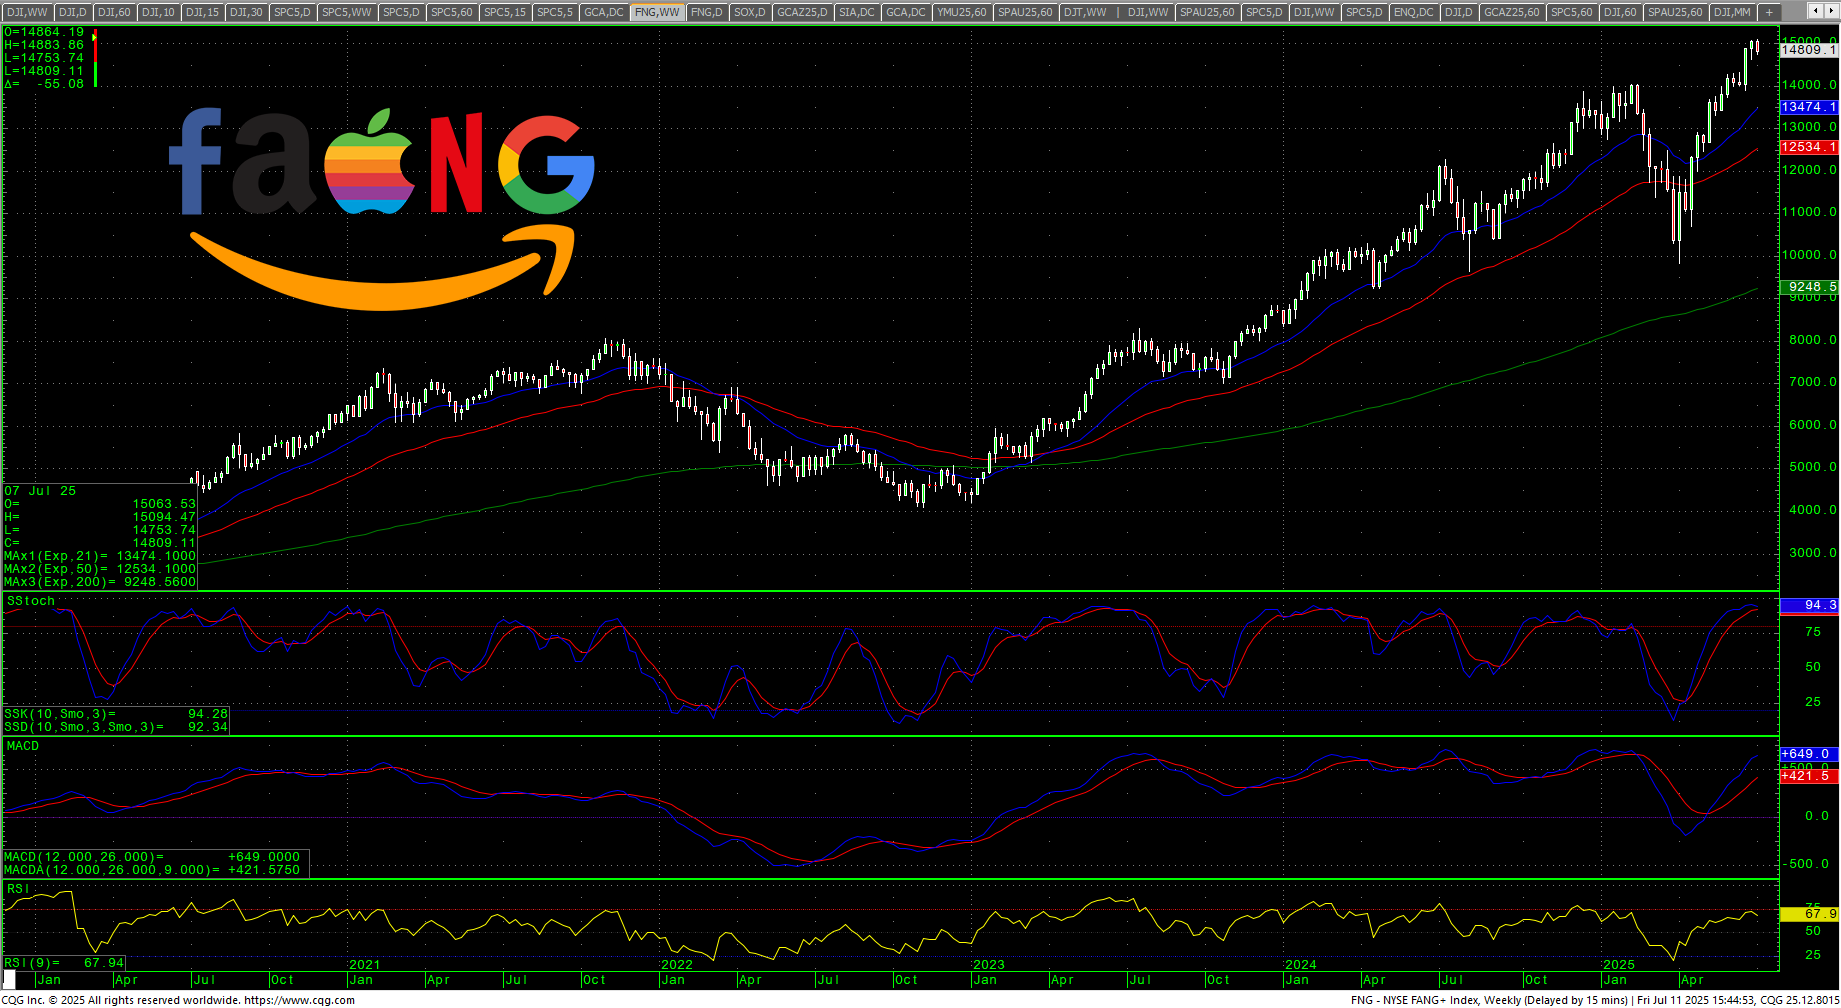
Task: Open the combined DJT,WW tab
Action: (1116, 12)
